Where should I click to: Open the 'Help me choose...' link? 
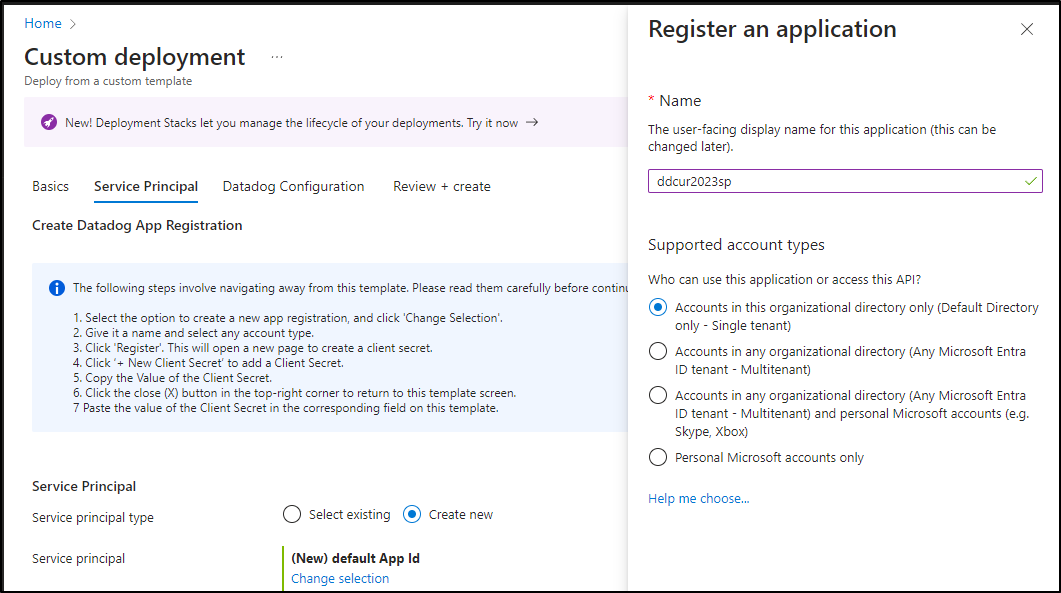point(698,499)
